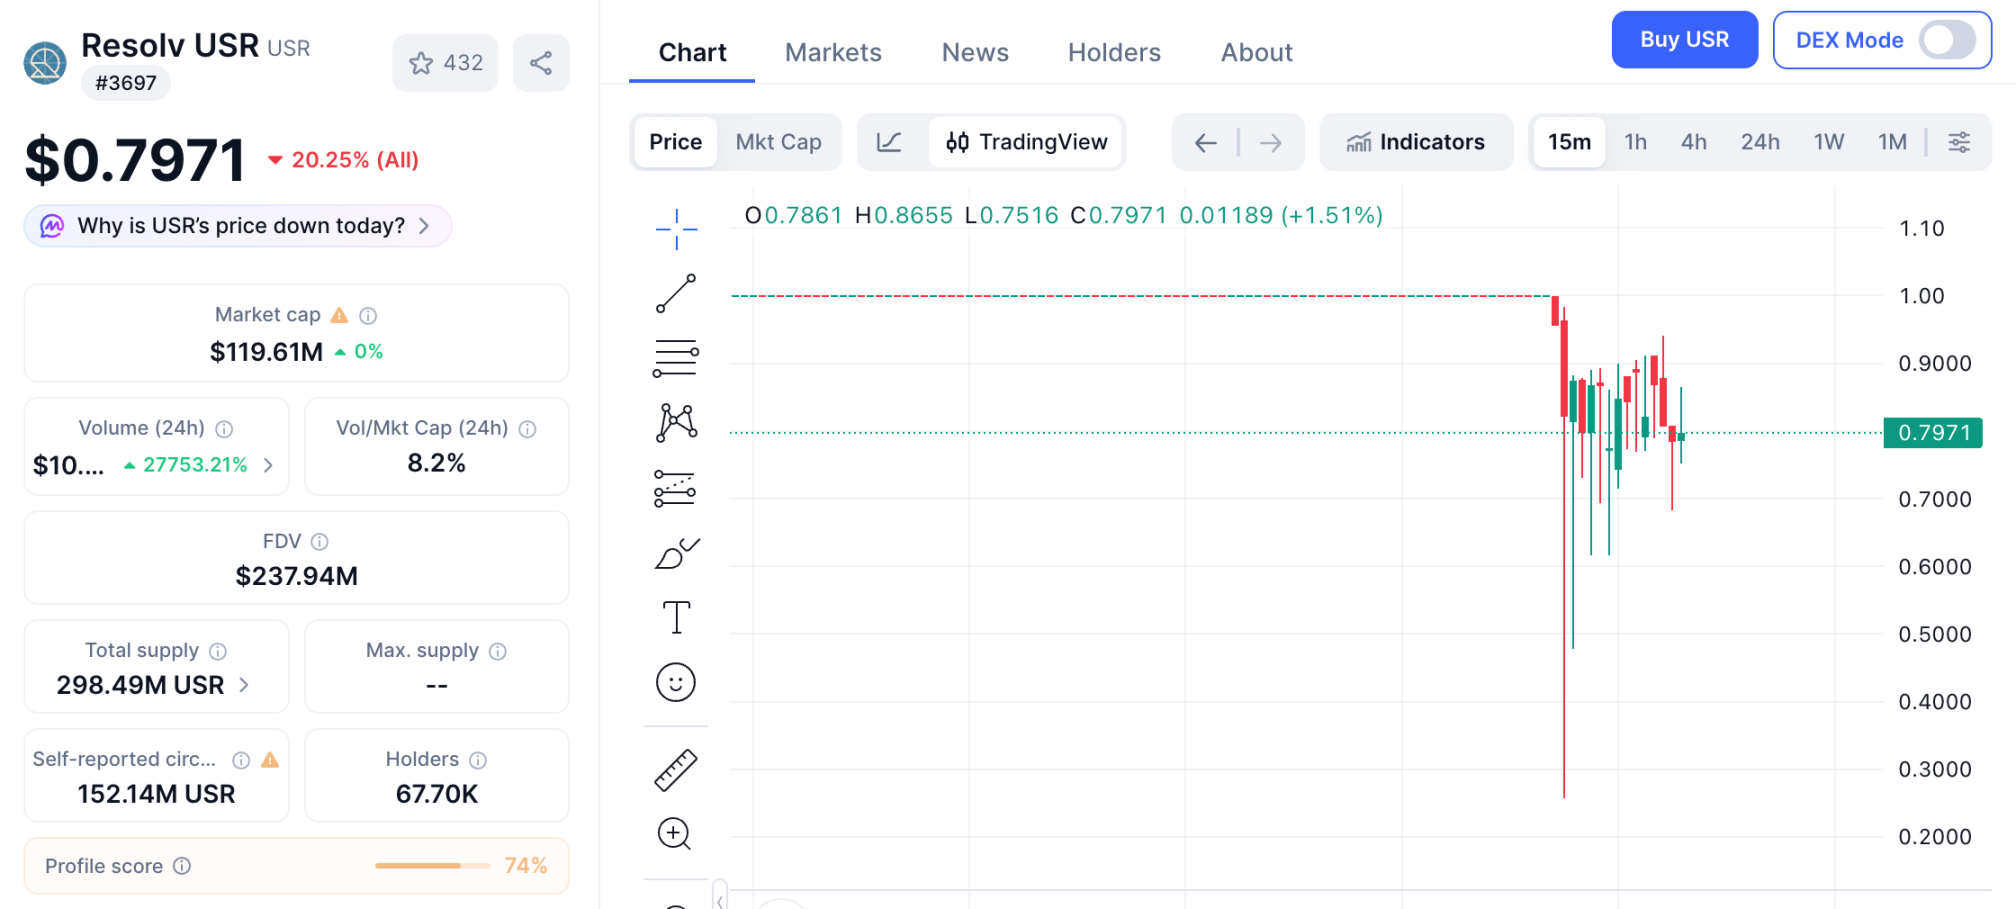Image resolution: width=2016 pixels, height=909 pixels.
Task: Select the crosshair cursor tool
Action: [676, 229]
